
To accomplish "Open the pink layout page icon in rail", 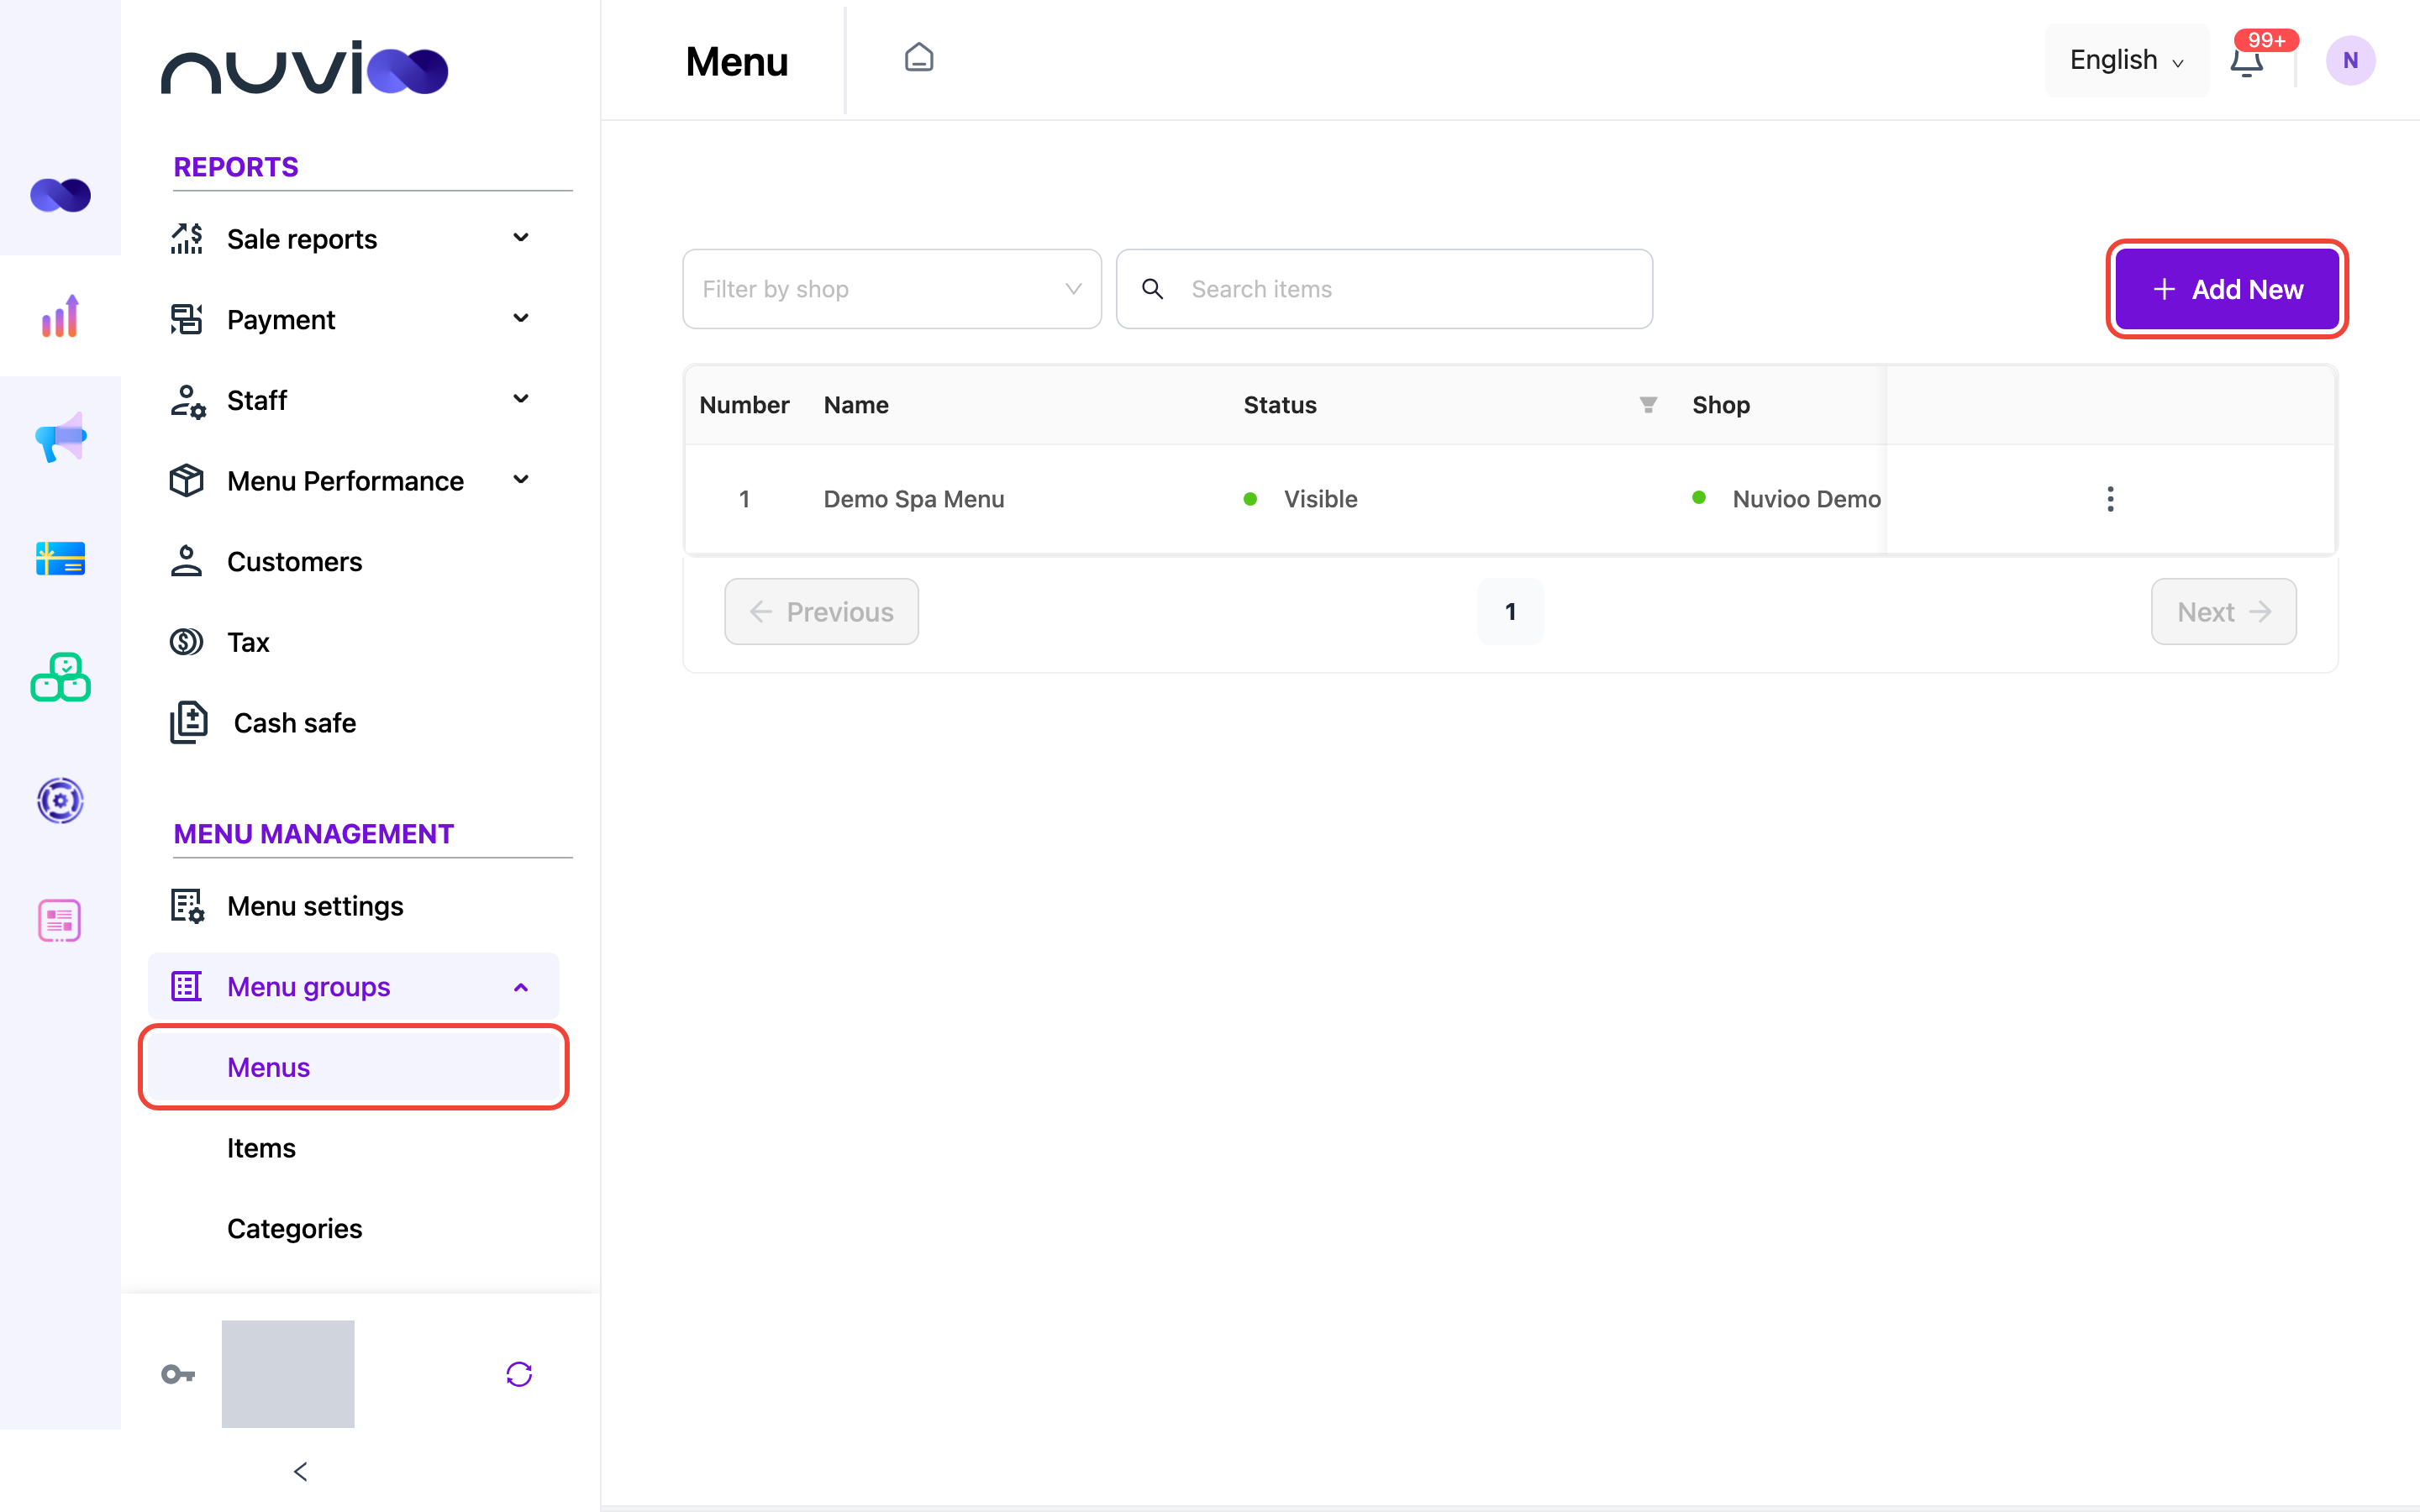I will coord(60,920).
